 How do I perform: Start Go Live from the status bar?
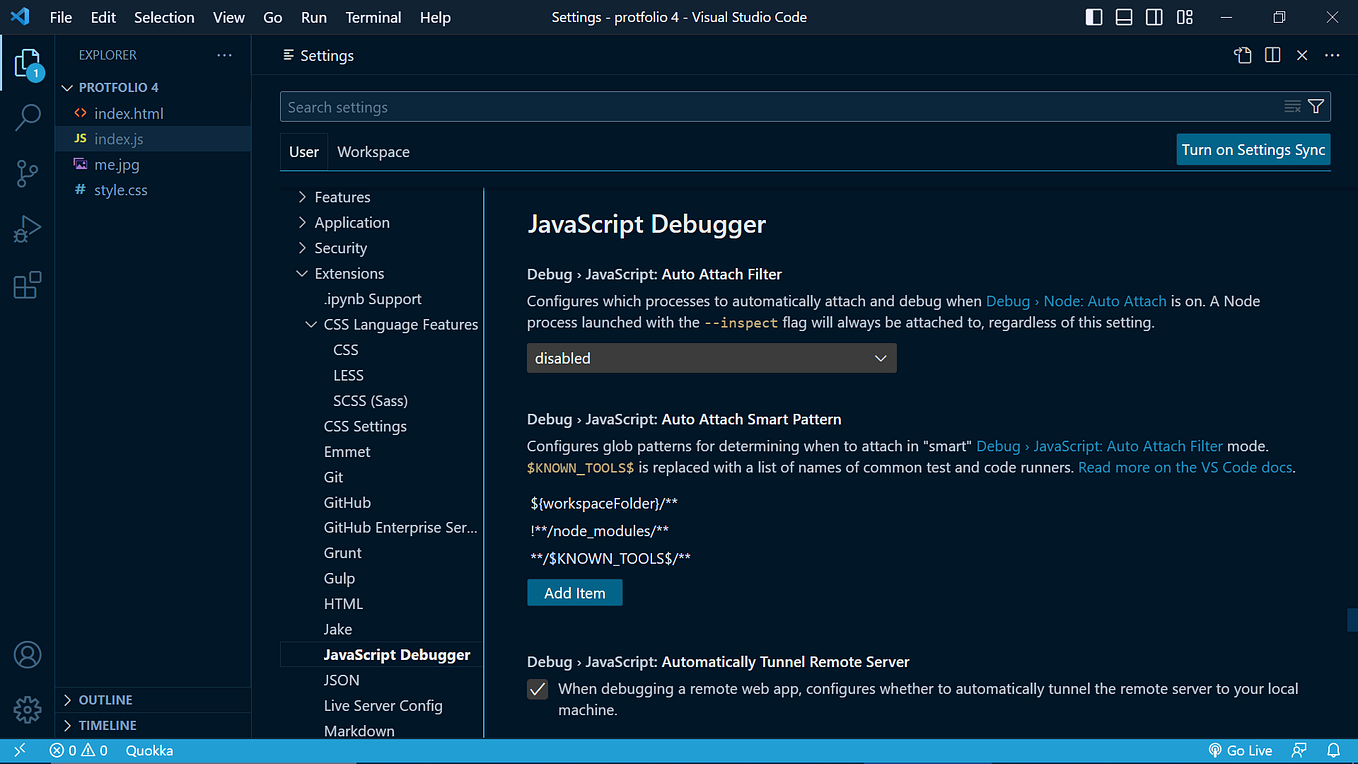point(1240,750)
